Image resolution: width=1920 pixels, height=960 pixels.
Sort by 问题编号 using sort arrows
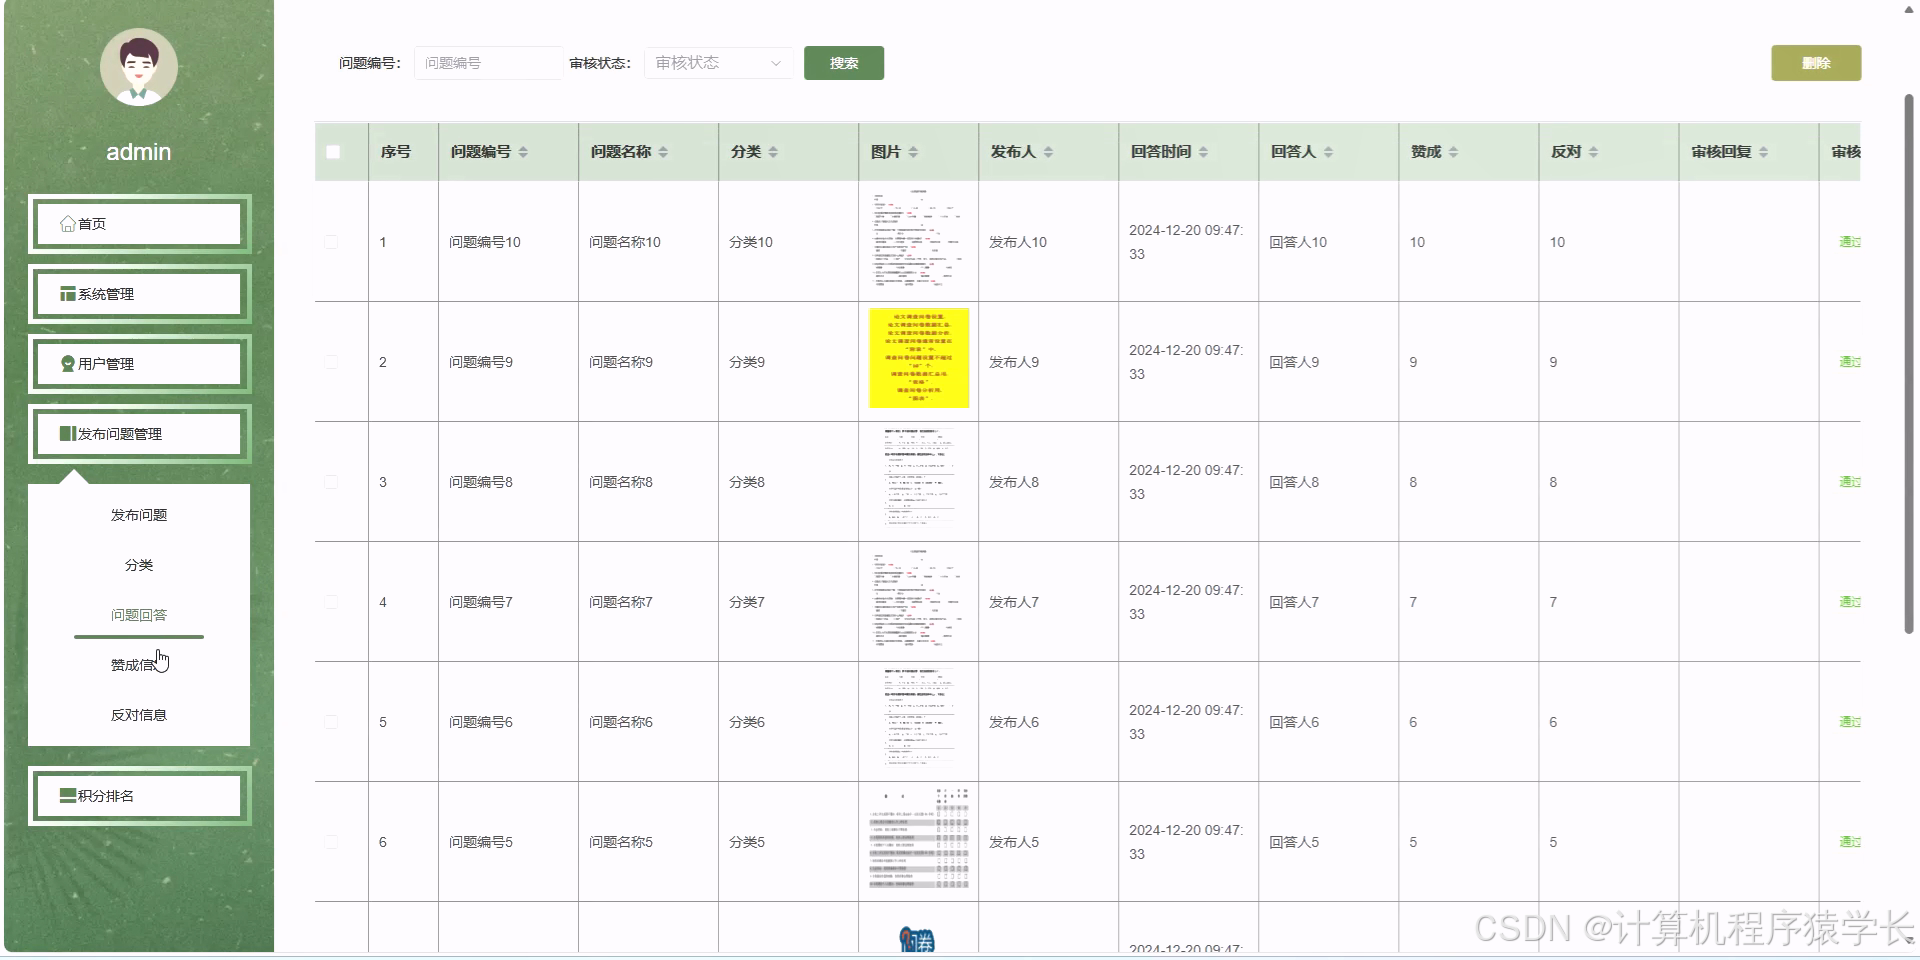pyautogui.click(x=523, y=152)
